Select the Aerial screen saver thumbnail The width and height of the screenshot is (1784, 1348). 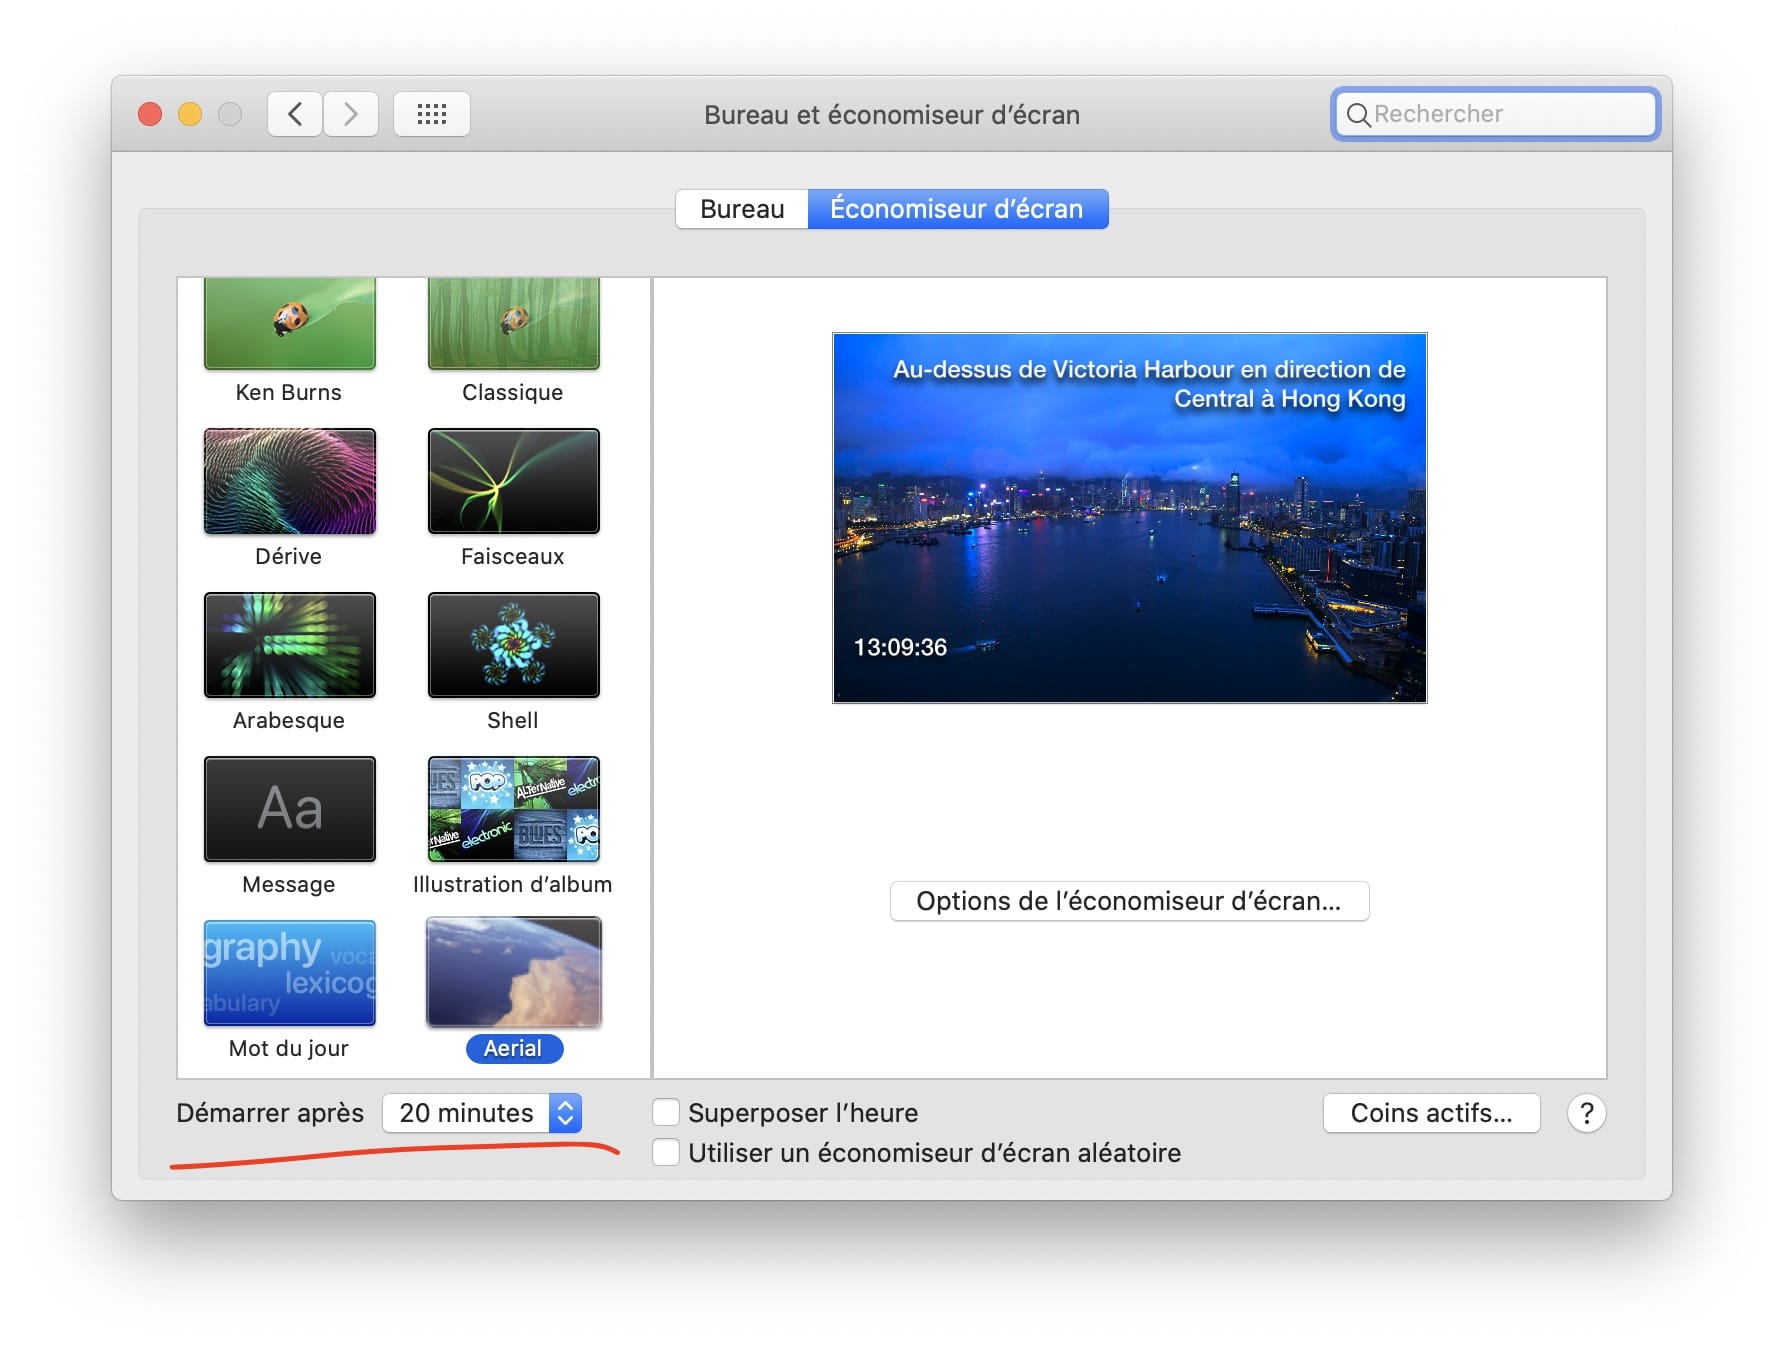514,973
